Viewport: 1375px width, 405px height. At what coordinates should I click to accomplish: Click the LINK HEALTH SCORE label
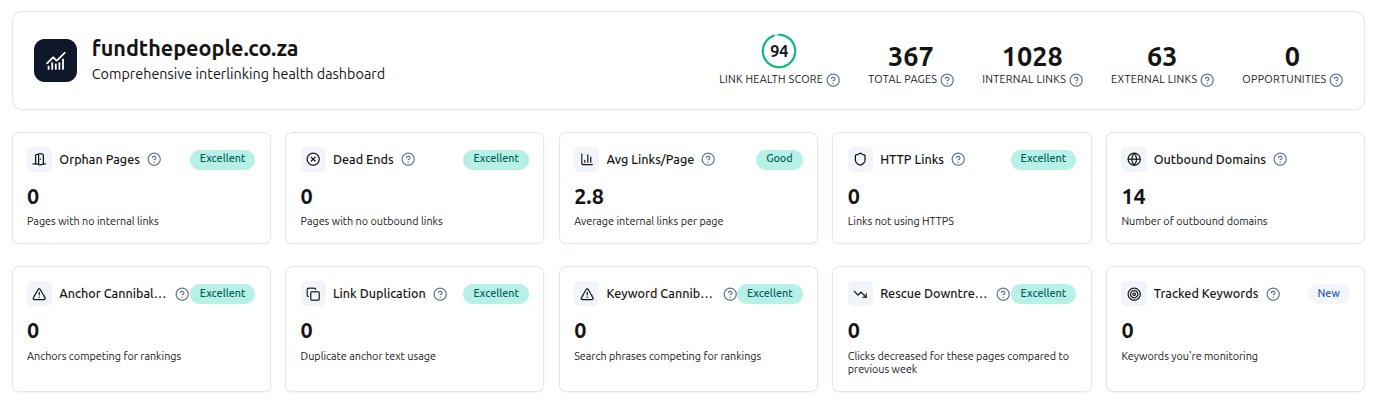[771, 79]
